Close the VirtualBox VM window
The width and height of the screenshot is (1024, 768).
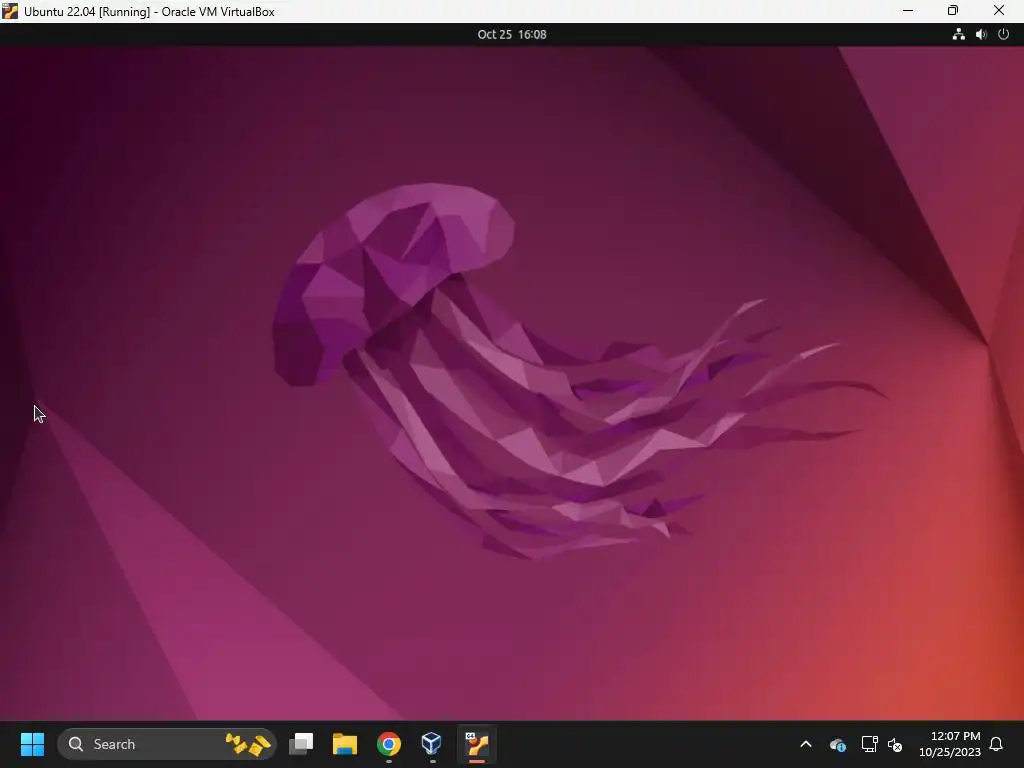(x=999, y=11)
